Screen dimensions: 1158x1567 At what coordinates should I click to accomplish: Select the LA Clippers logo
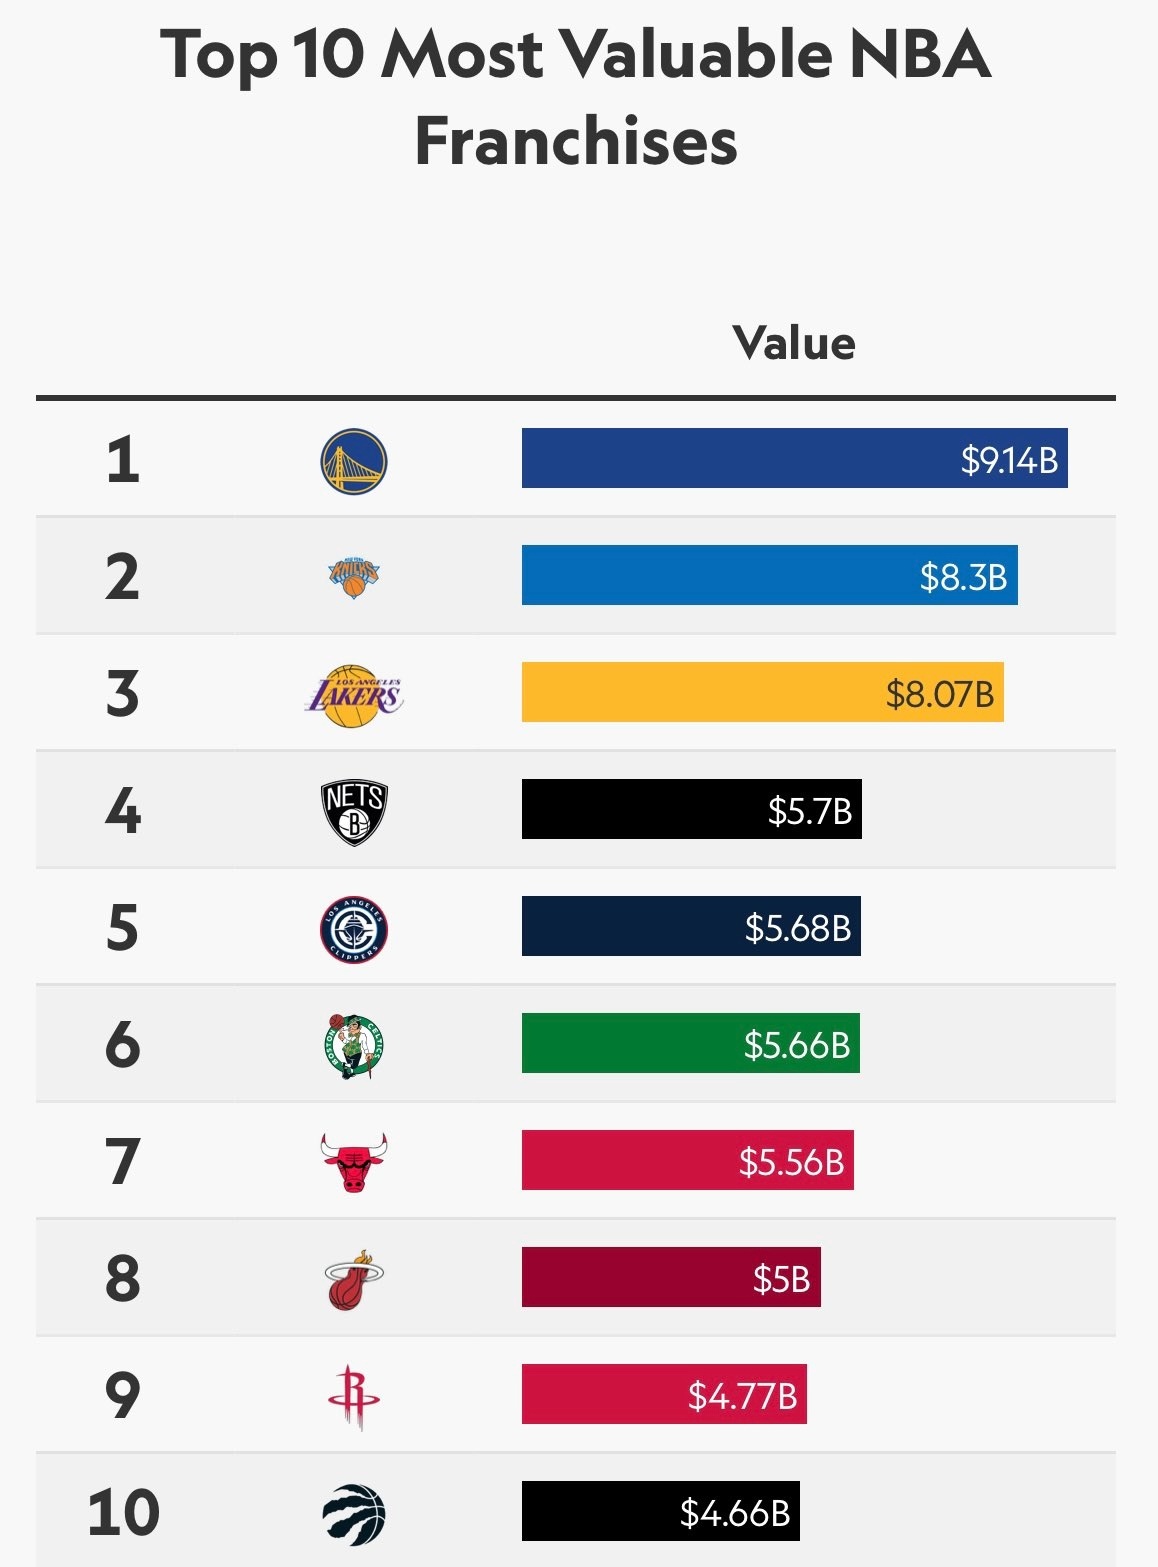click(354, 930)
